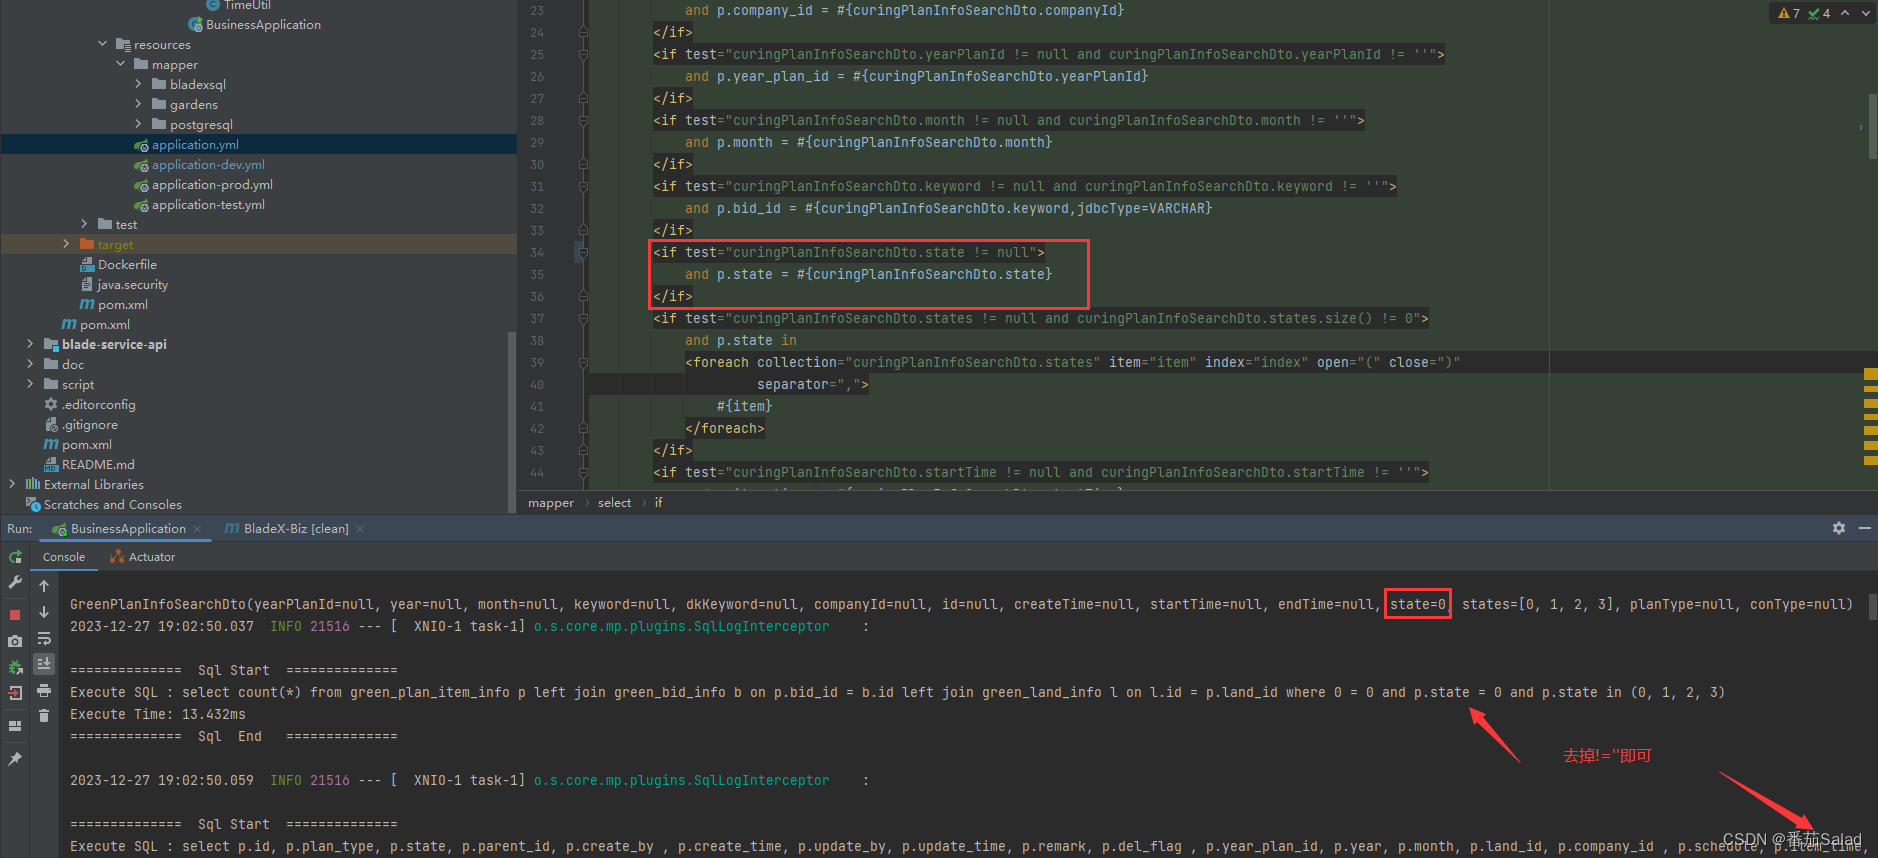This screenshot has height=858, width=1878.
Task: Expand the blade-service-api module
Action: click(30, 344)
